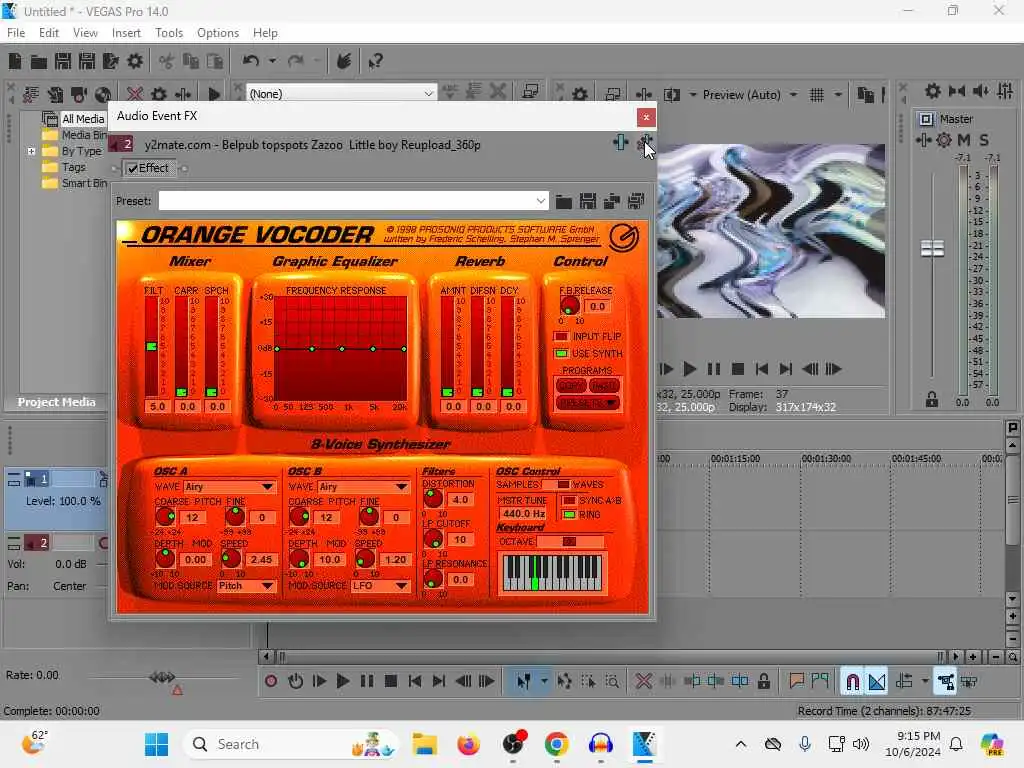Click the Orange Vocoder synthesizer piano keyboard
The width and height of the screenshot is (1024, 768).
[552, 573]
